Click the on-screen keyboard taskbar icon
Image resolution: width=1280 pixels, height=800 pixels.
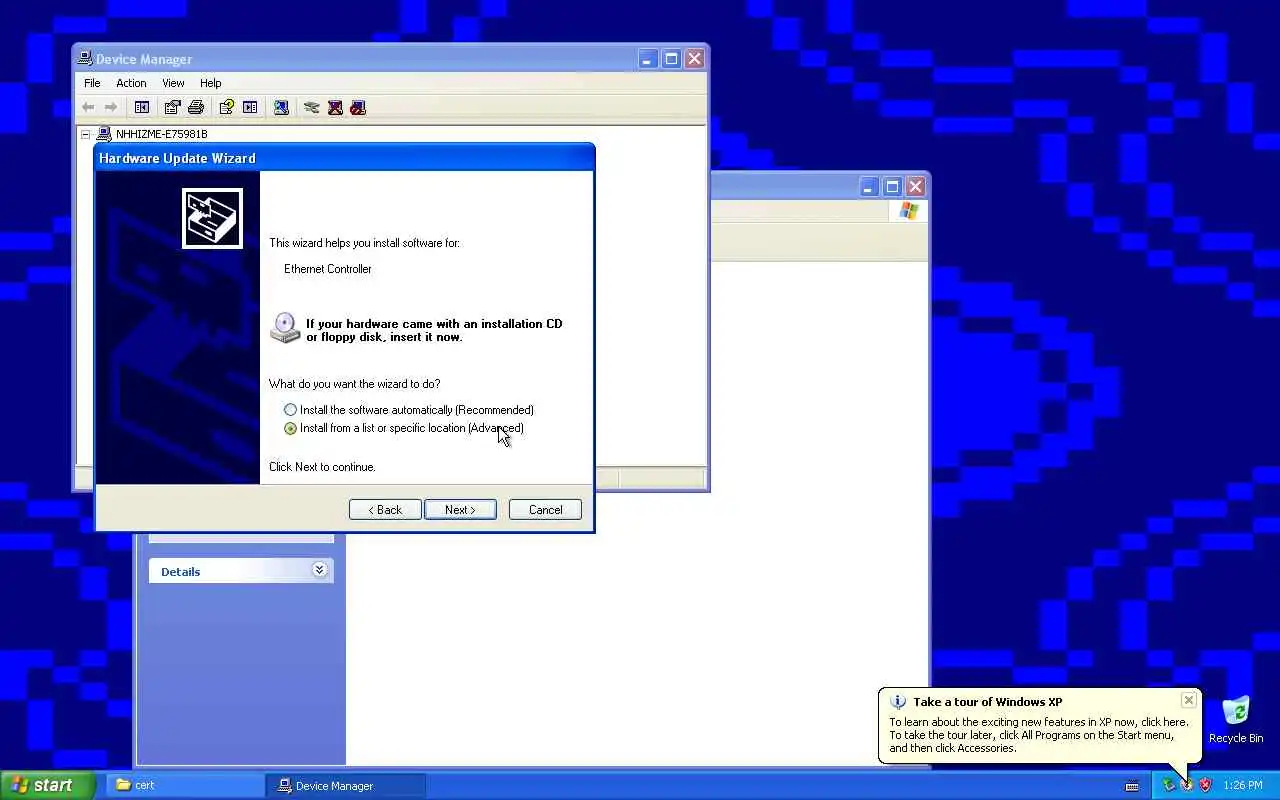tap(1132, 786)
